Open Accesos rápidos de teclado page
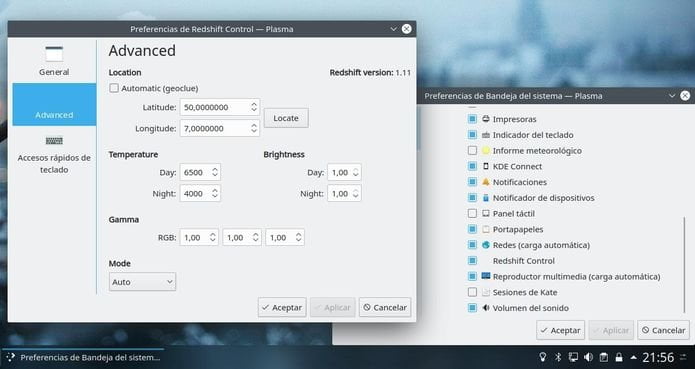695x369 pixels. pyautogui.click(x=54, y=154)
